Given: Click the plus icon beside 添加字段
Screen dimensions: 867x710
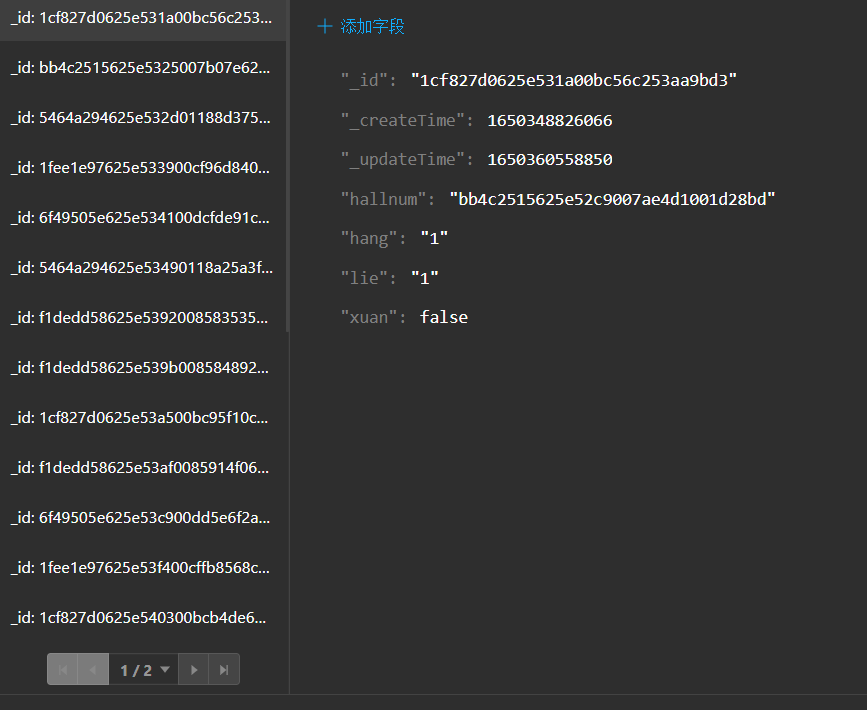Looking at the screenshot, I should [x=324, y=27].
